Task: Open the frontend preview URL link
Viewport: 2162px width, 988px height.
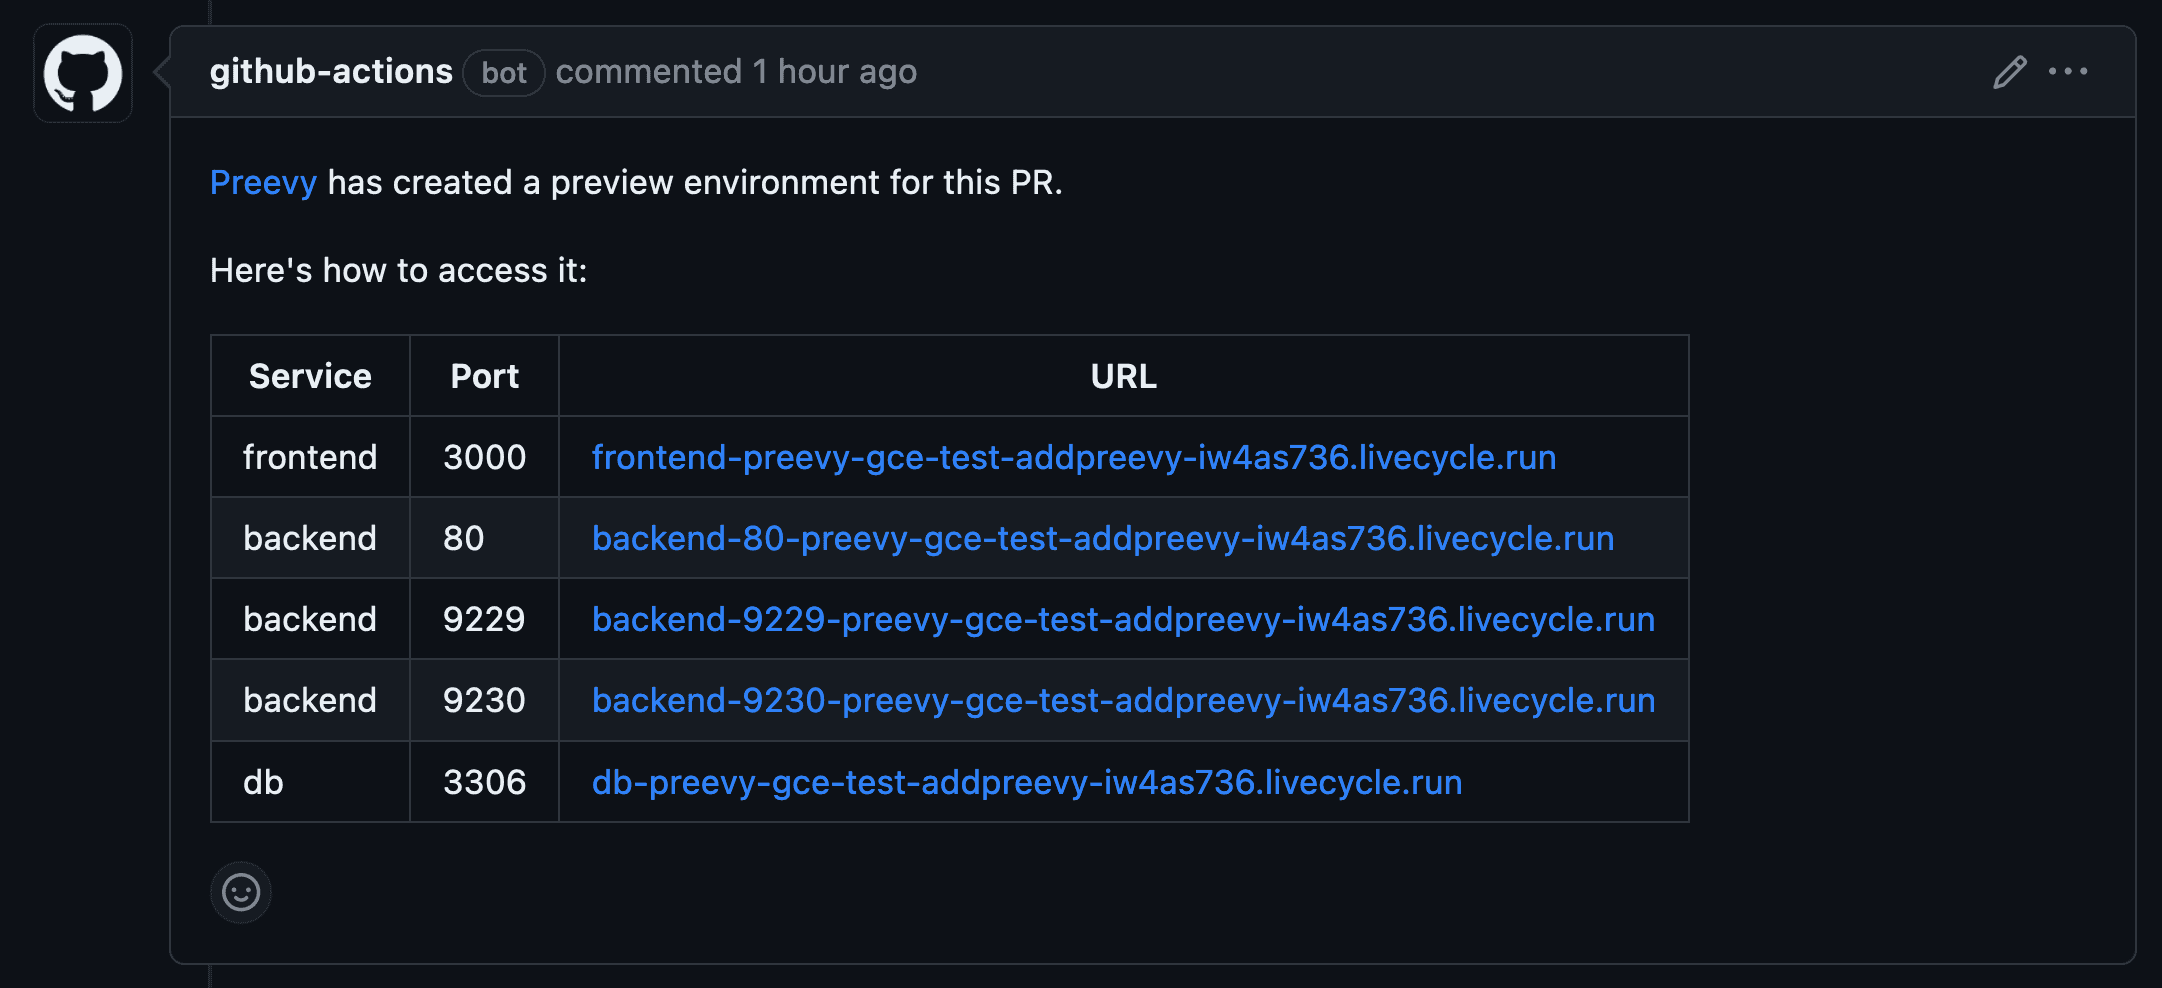Action: (1074, 457)
